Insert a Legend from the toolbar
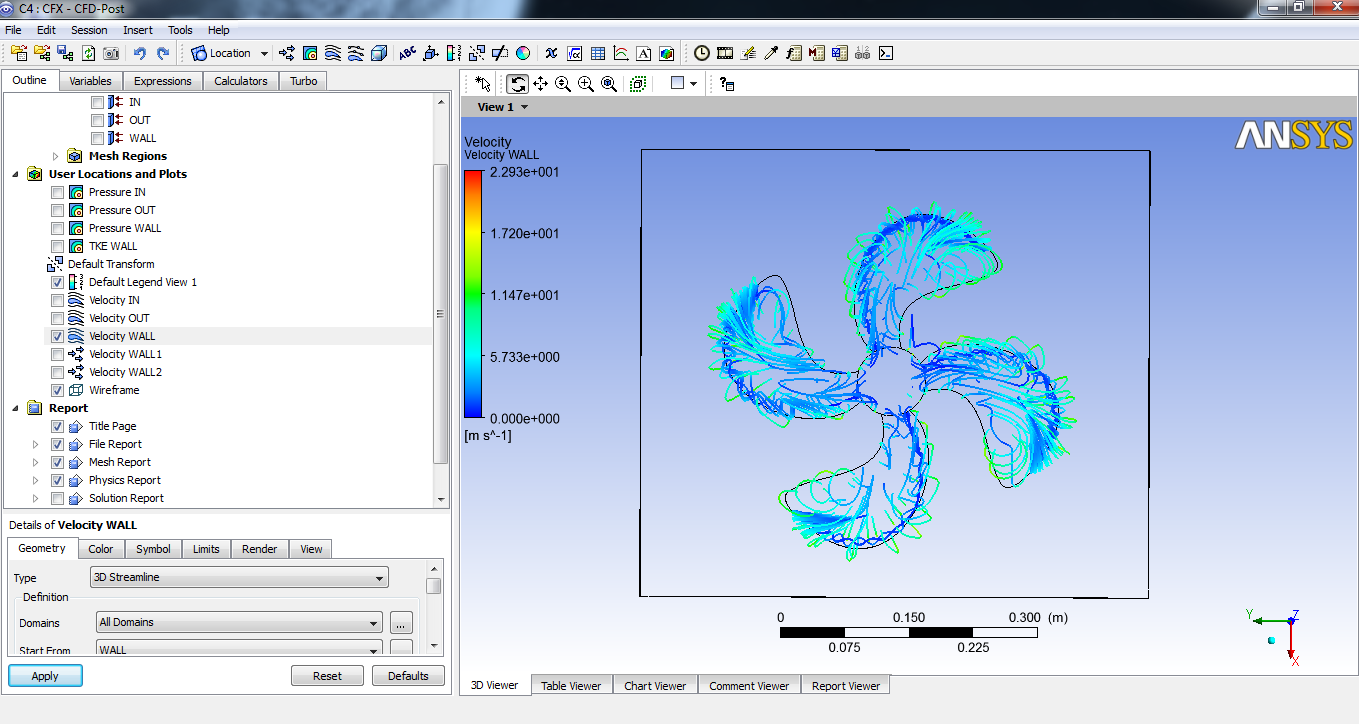Screen dimensions: 1359x724 (x=454, y=53)
